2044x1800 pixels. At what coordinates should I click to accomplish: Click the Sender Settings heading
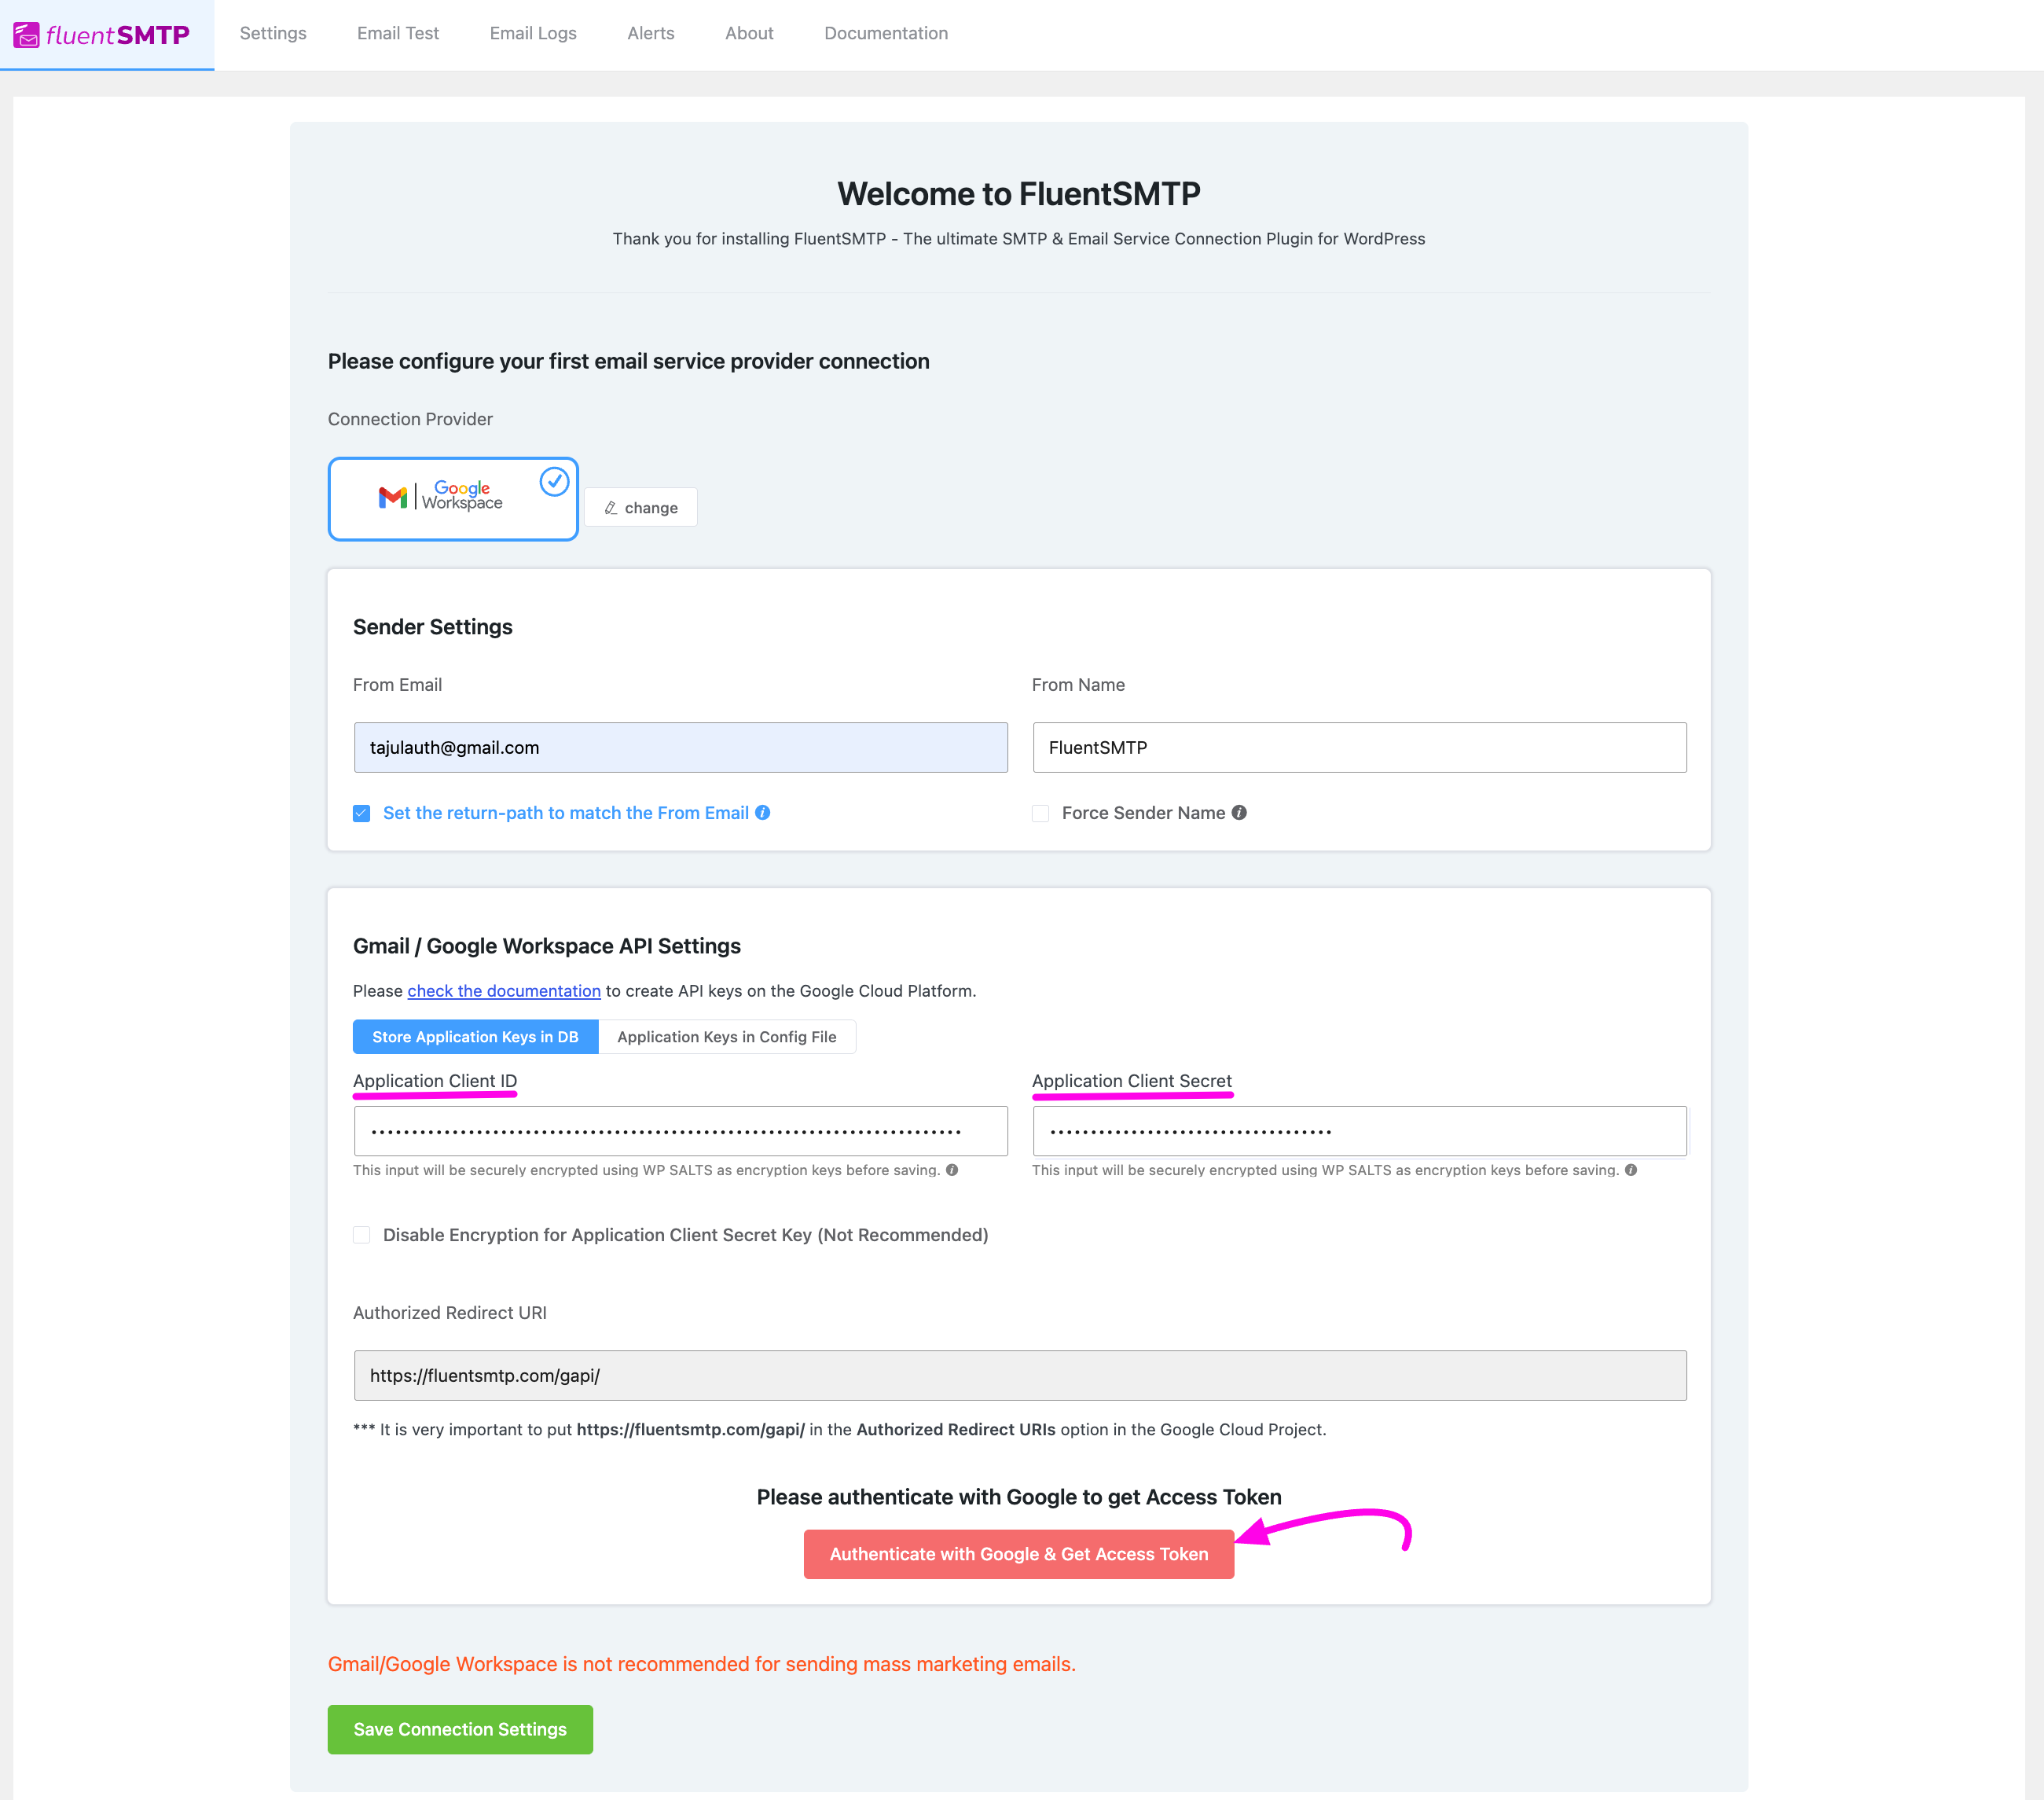433,627
